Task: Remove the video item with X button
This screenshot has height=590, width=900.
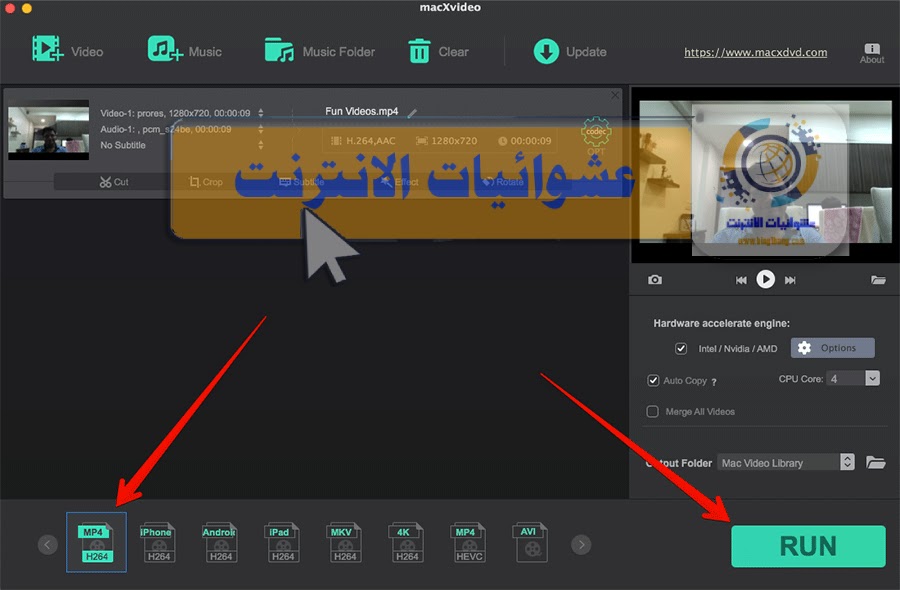Action: (615, 95)
